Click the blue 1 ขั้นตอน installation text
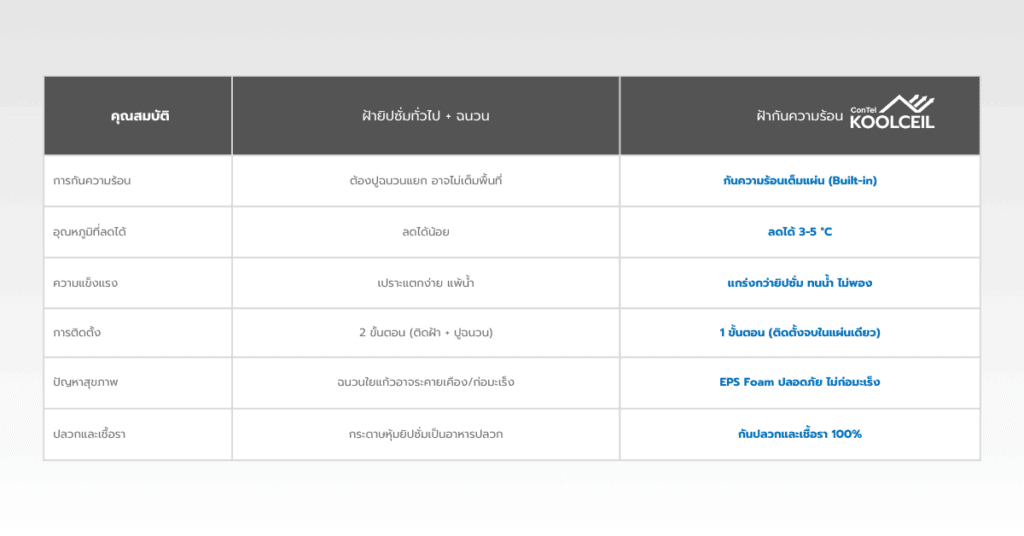The image size is (1024, 536). [x=799, y=332]
